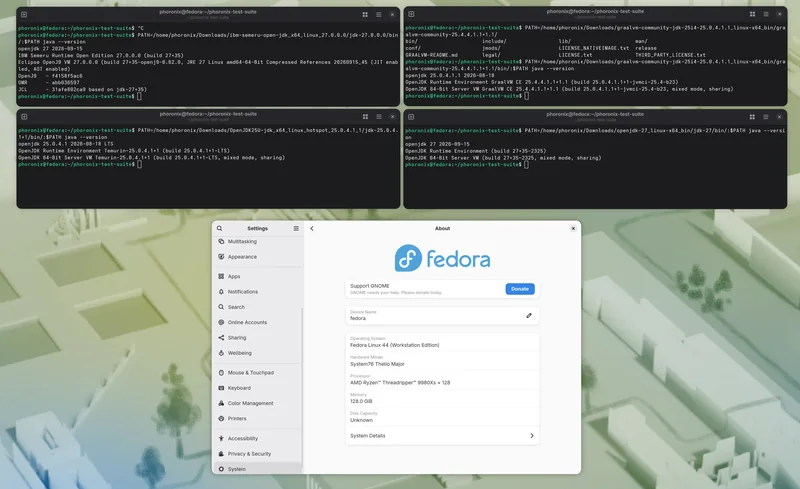
Task: Click 'OpenJDK Runtime Environment Temurin' output line
Action: click(123, 151)
